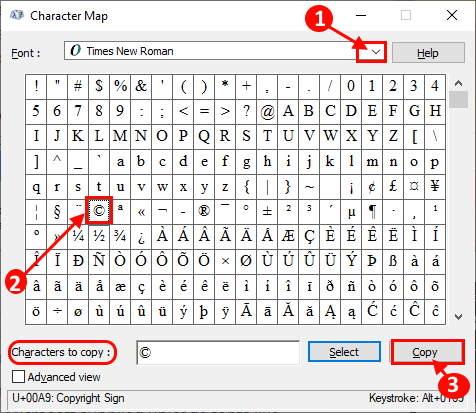The image size is (476, 413).
Task: Pick the registered trademark ® character
Action: [204, 211]
